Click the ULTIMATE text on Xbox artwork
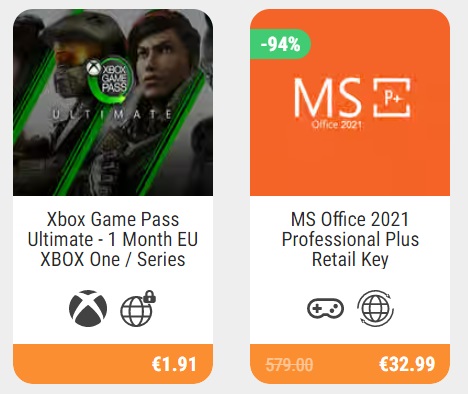 (112, 115)
